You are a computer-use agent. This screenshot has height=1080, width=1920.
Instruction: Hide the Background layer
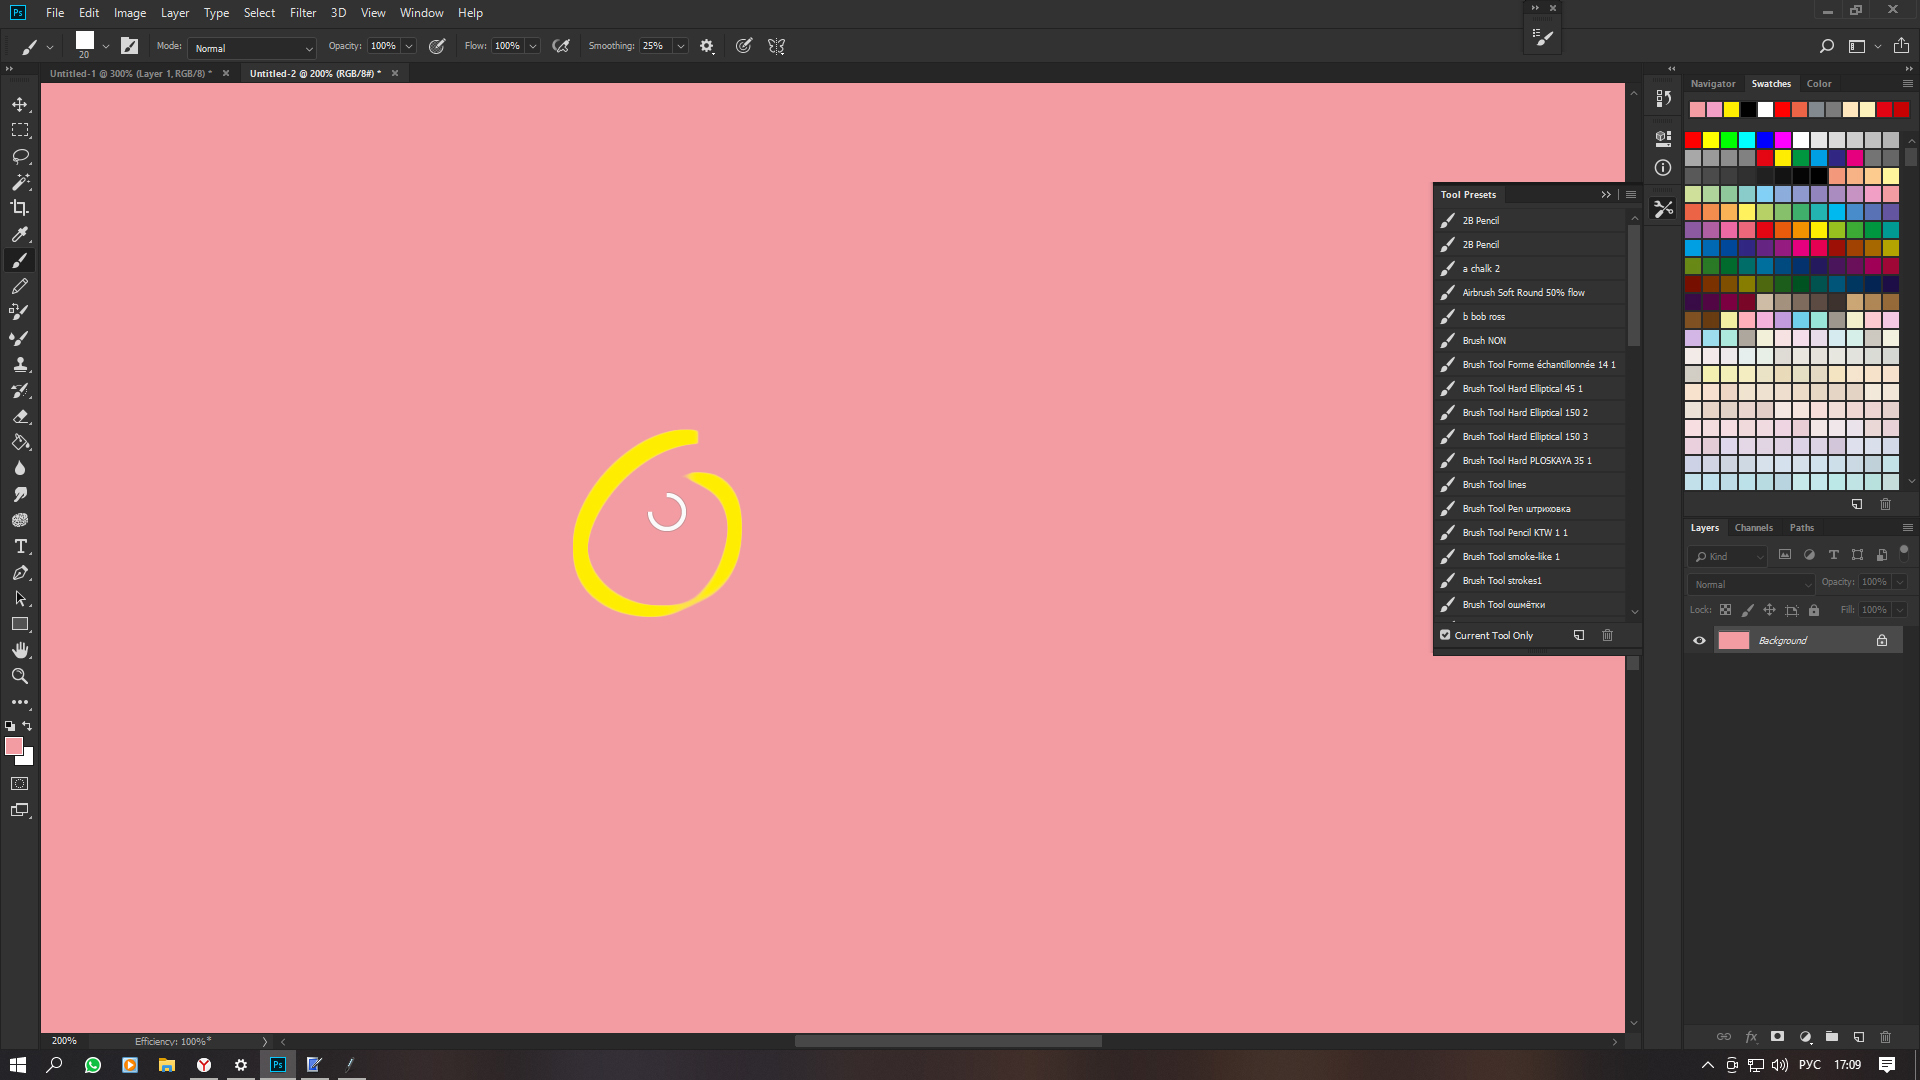click(x=1699, y=640)
